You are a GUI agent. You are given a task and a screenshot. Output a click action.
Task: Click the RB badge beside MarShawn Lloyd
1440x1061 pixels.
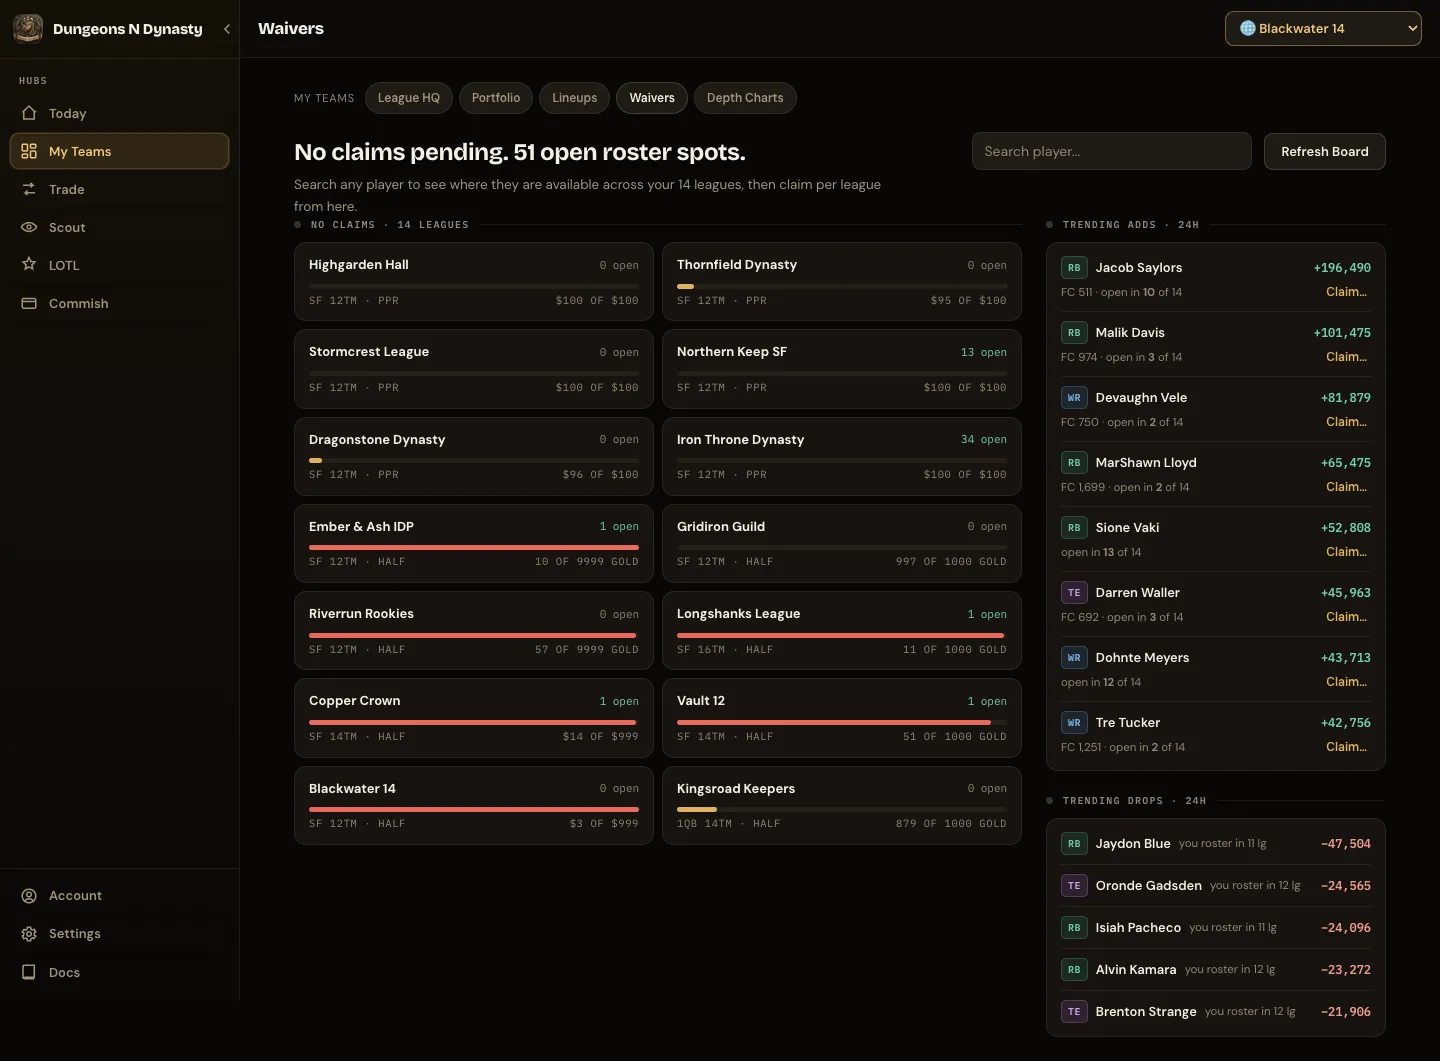point(1074,463)
